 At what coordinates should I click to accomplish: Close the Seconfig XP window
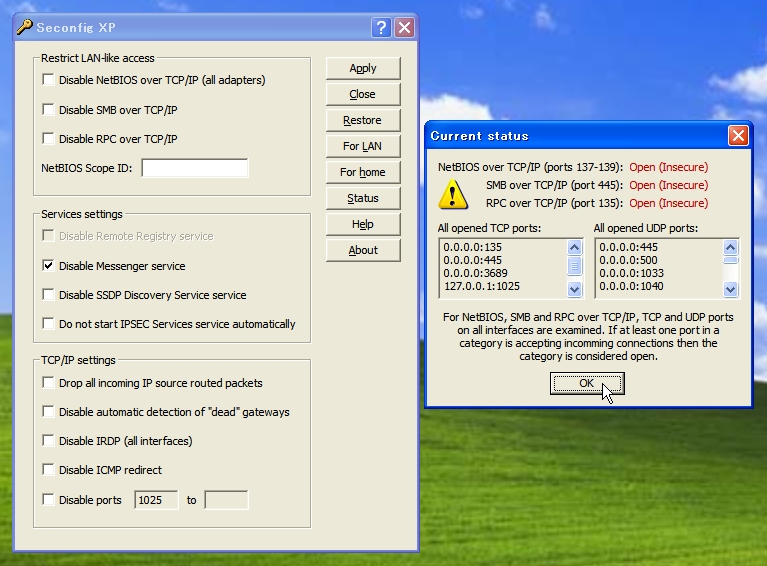tap(405, 27)
